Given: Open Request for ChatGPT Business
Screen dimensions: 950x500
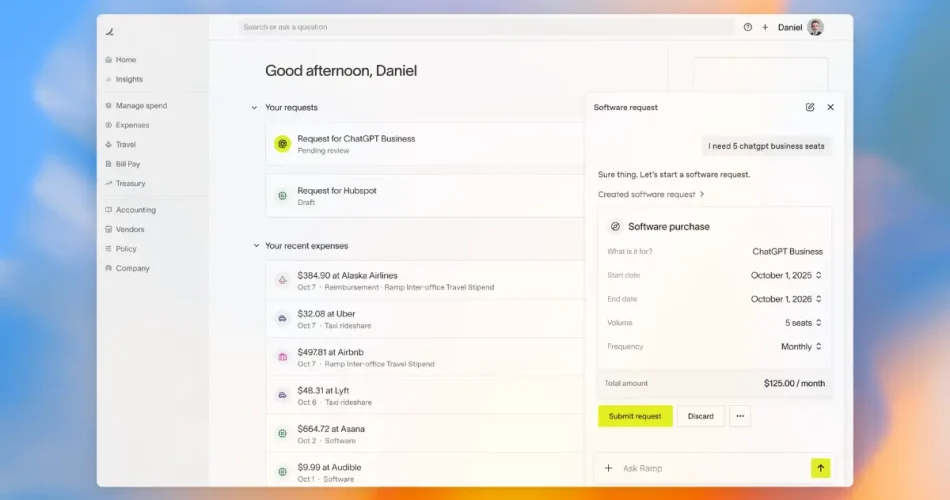Looking at the screenshot, I should pos(425,144).
